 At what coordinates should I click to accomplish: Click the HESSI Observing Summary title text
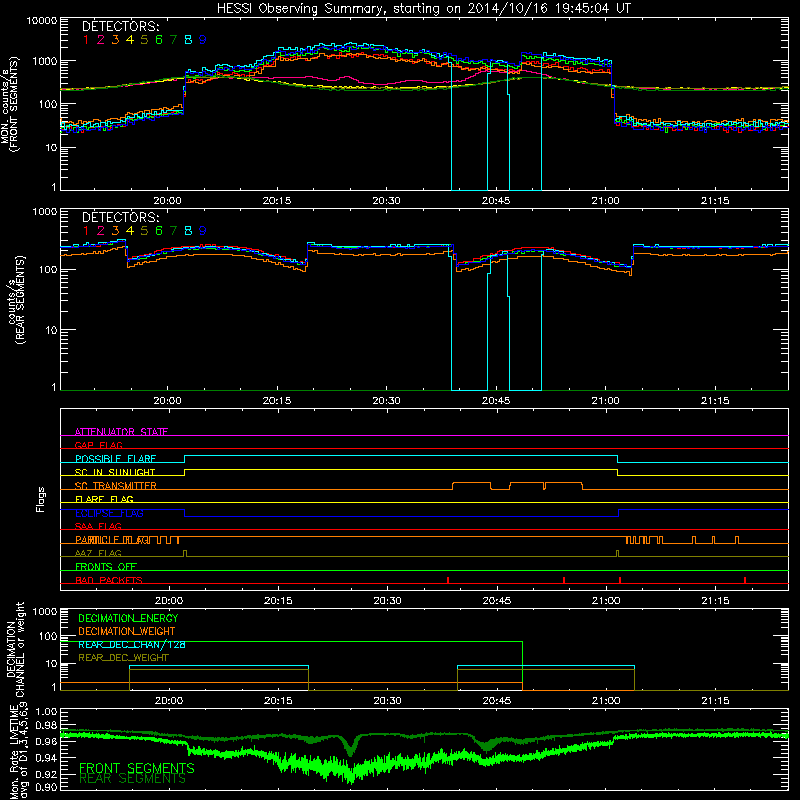click(423, 8)
